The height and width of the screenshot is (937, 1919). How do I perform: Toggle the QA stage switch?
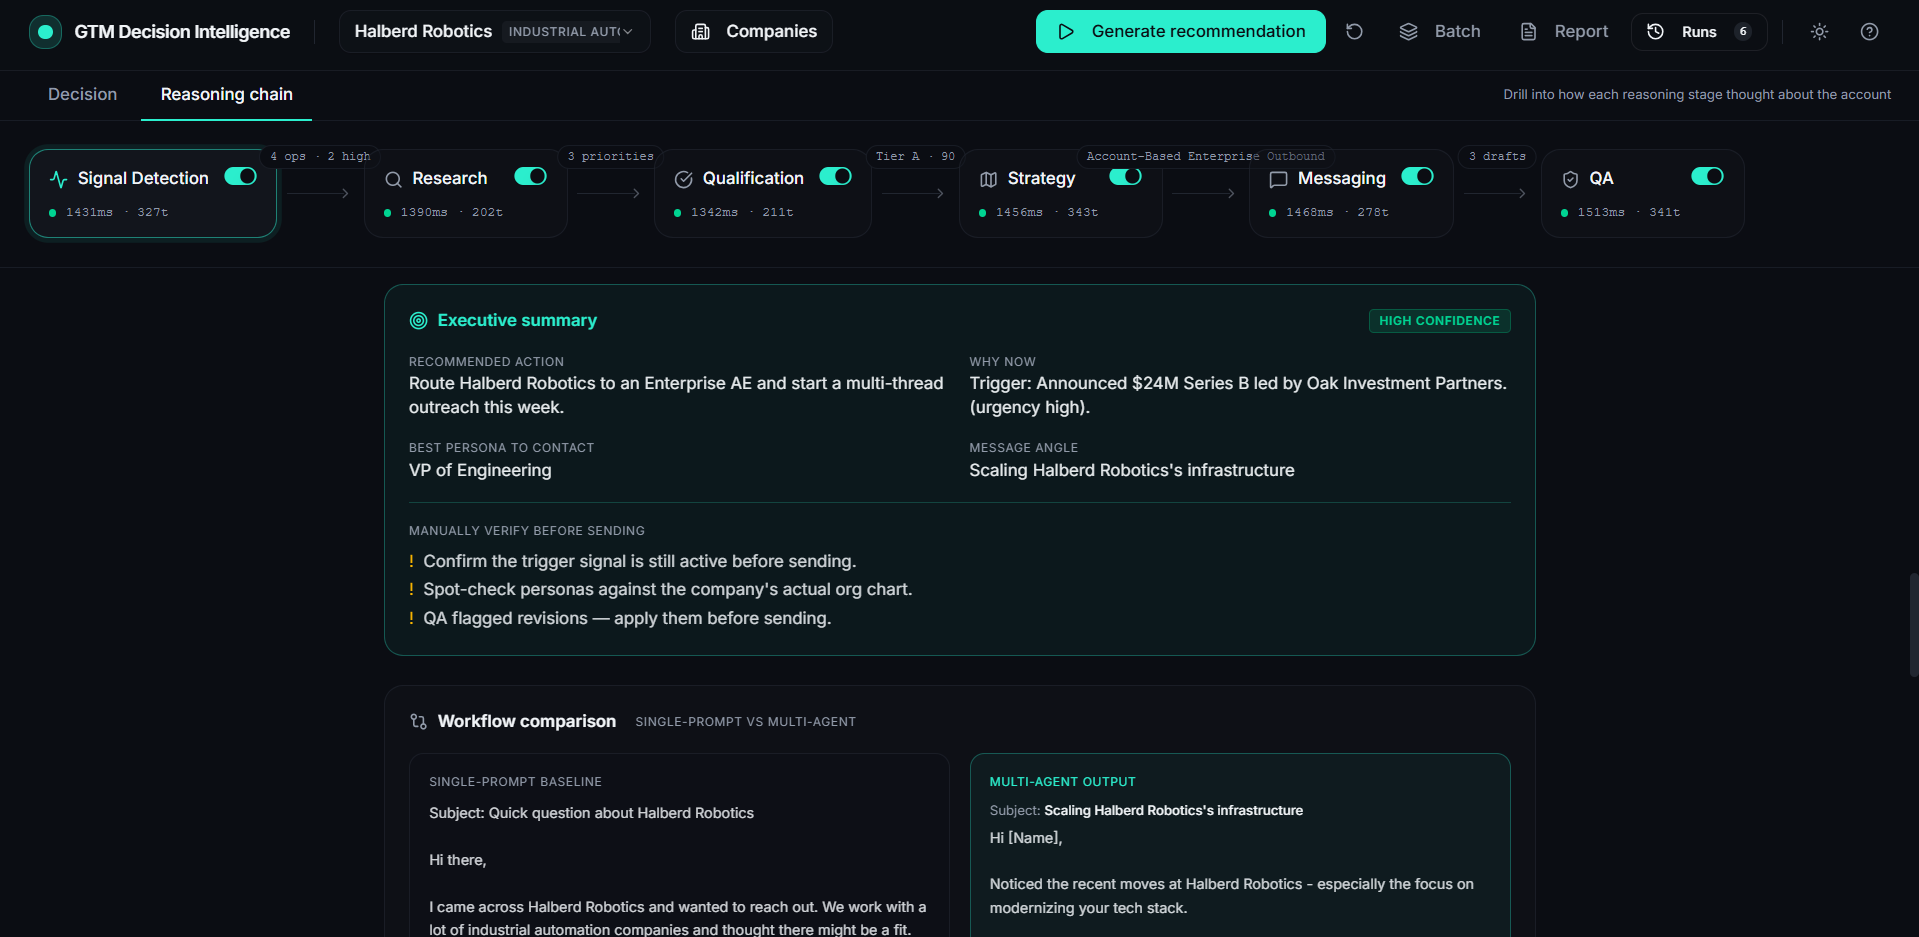pos(1708,177)
